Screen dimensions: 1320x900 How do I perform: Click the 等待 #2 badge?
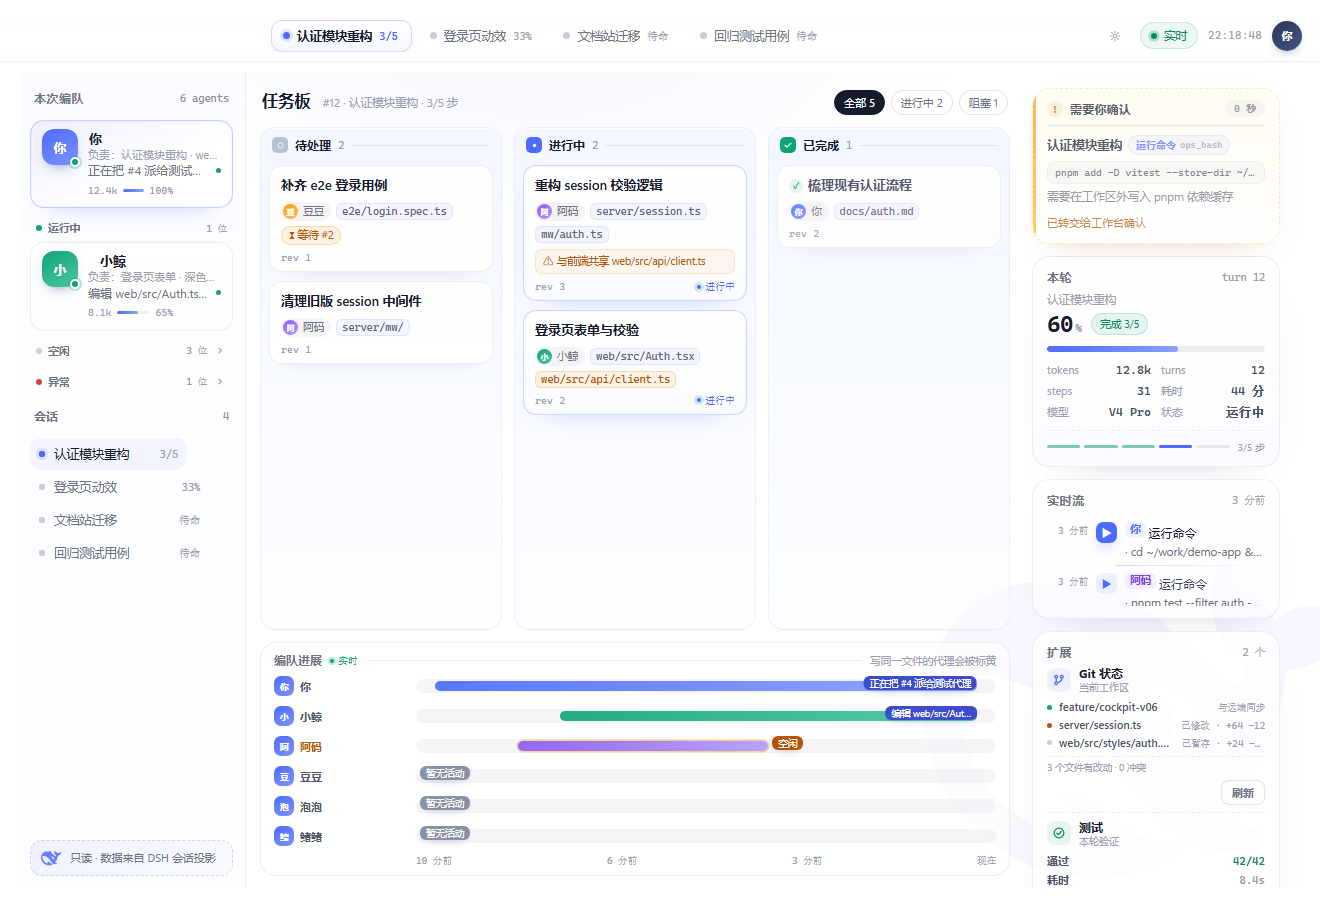(312, 235)
